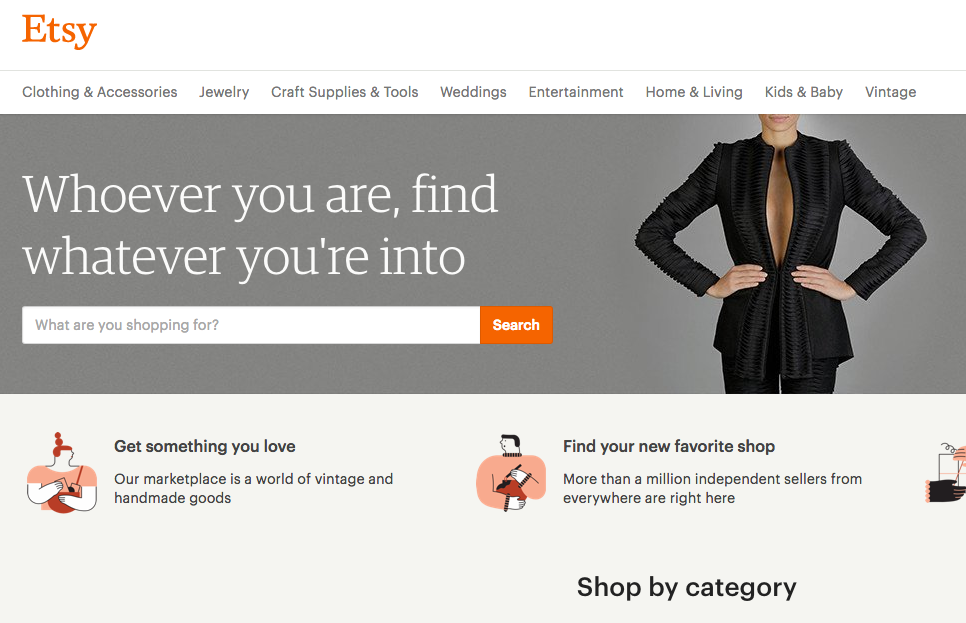Focus the 'What are you shopping for?' field
This screenshot has width=966, height=623.
pos(251,325)
